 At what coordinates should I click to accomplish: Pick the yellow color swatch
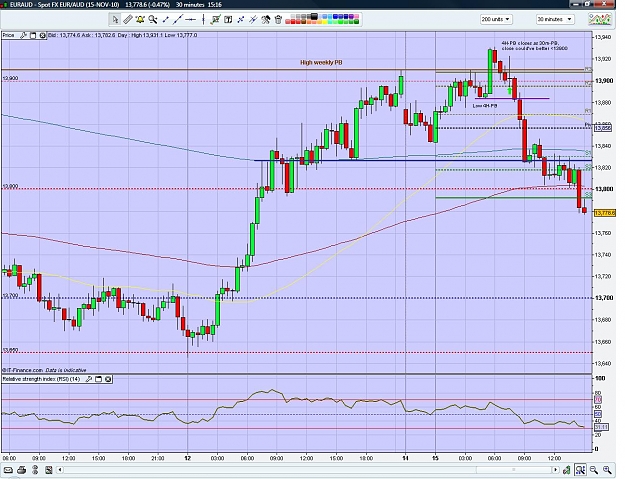pos(325,22)
